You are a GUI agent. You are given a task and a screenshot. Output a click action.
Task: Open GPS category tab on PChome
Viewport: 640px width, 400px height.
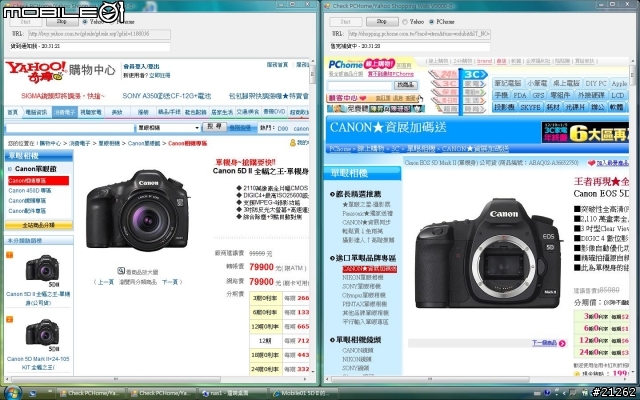tap(538, 95)
